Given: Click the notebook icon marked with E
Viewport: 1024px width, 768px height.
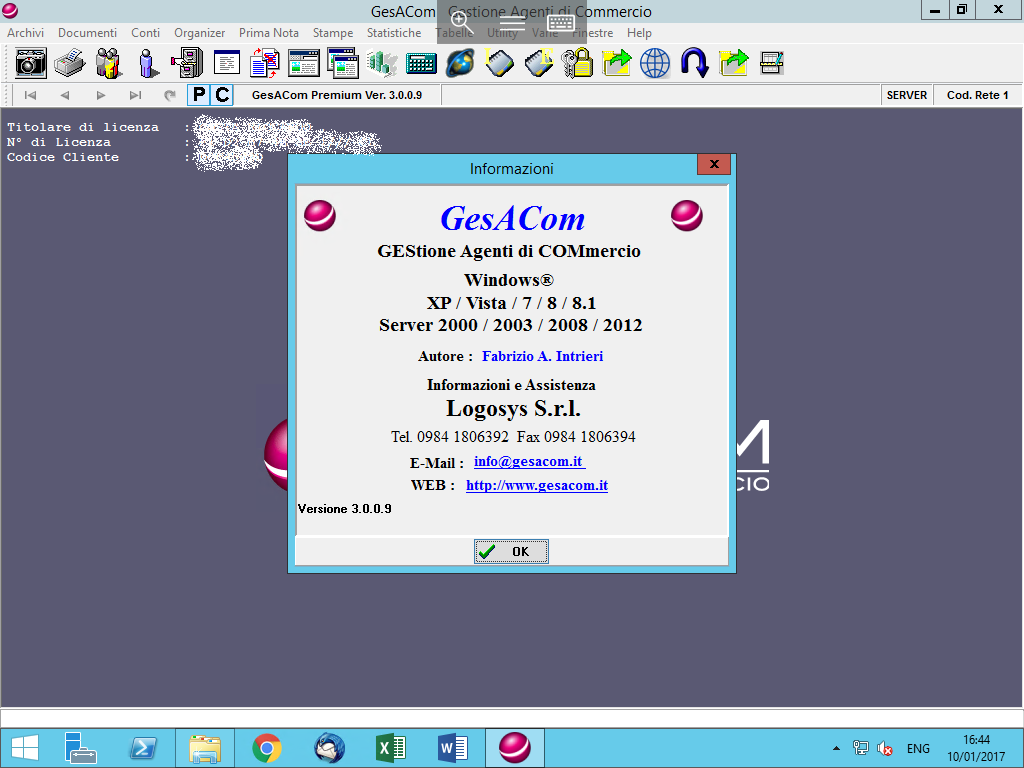Looking at the screenshot, I should [539, 63].
